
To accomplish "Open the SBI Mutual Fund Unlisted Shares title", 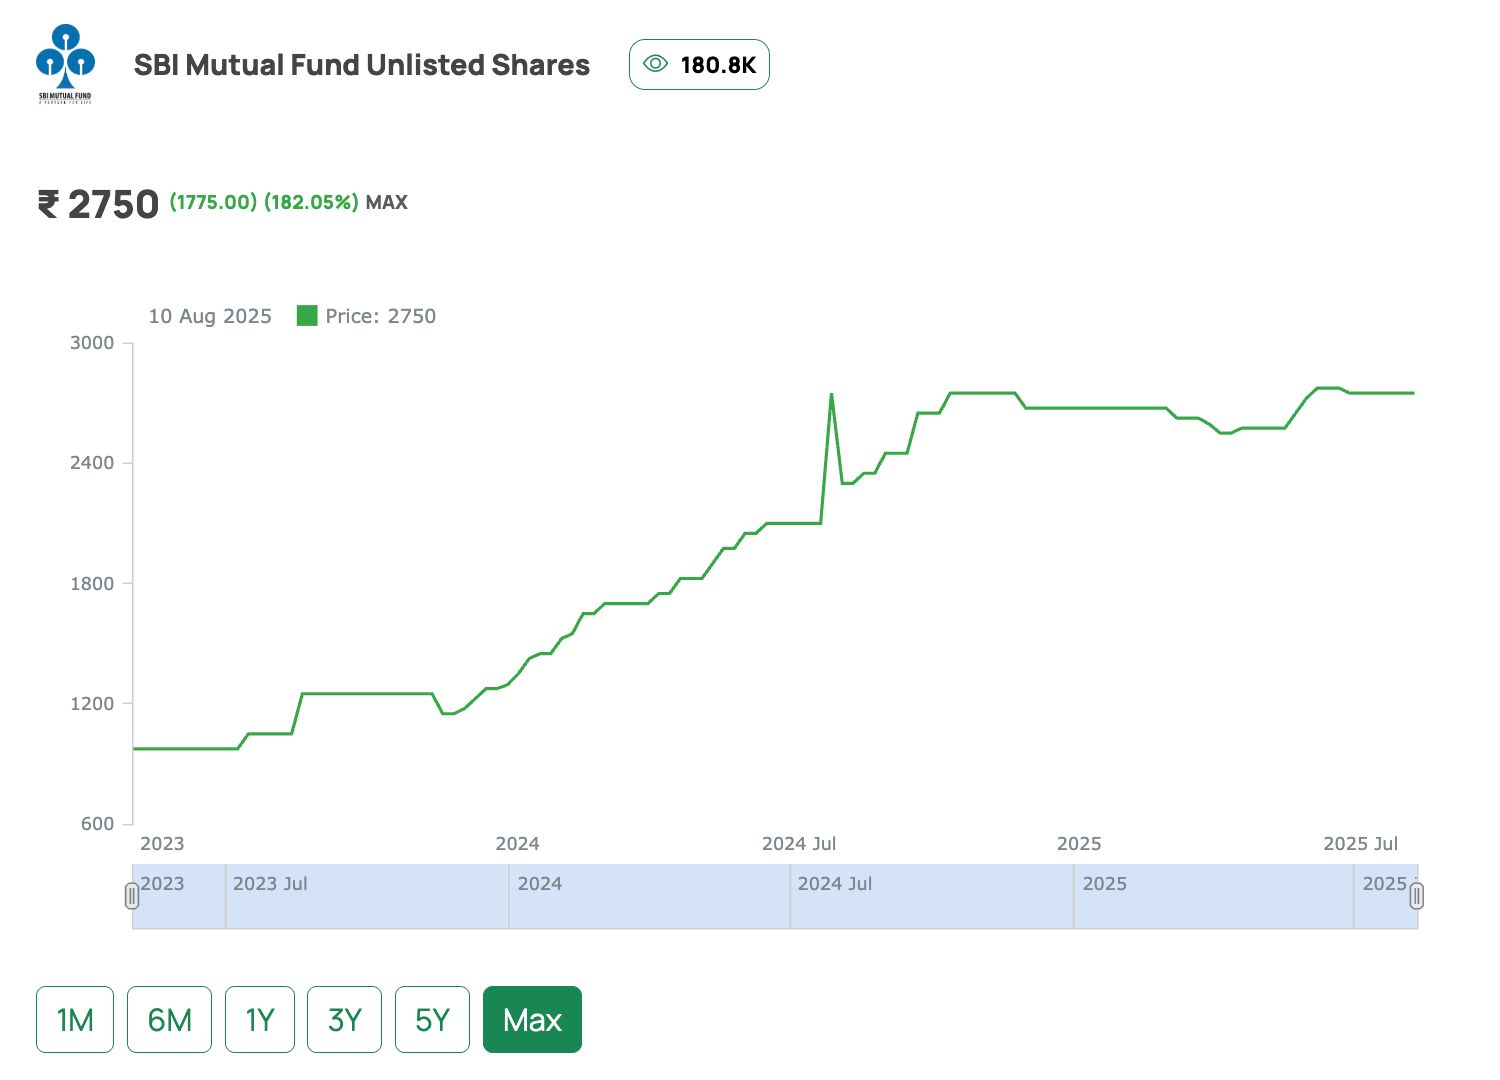I will tap(362, 65).
